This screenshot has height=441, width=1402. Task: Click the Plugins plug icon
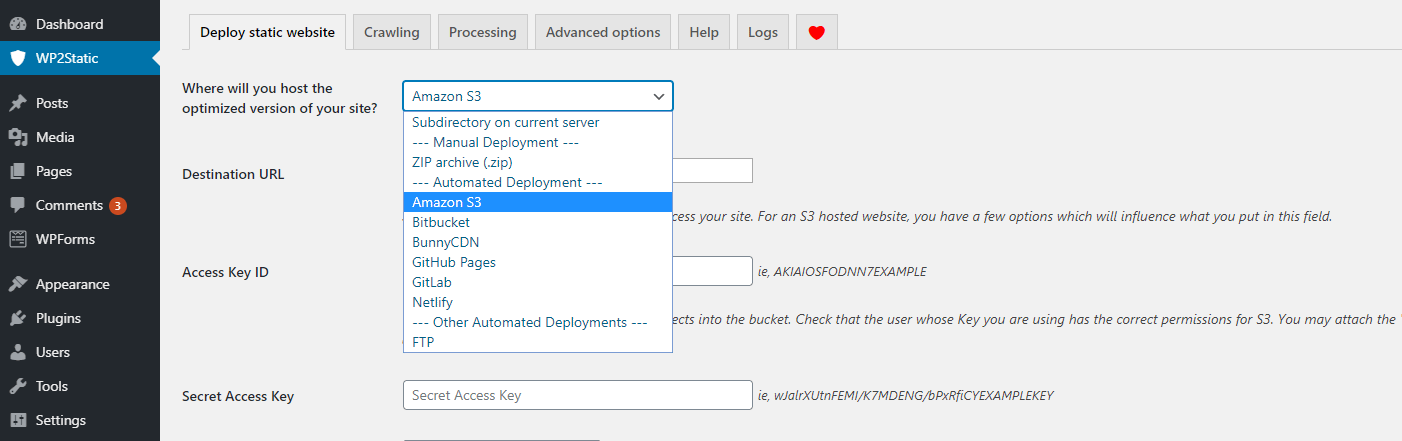[x=17, y=318]
